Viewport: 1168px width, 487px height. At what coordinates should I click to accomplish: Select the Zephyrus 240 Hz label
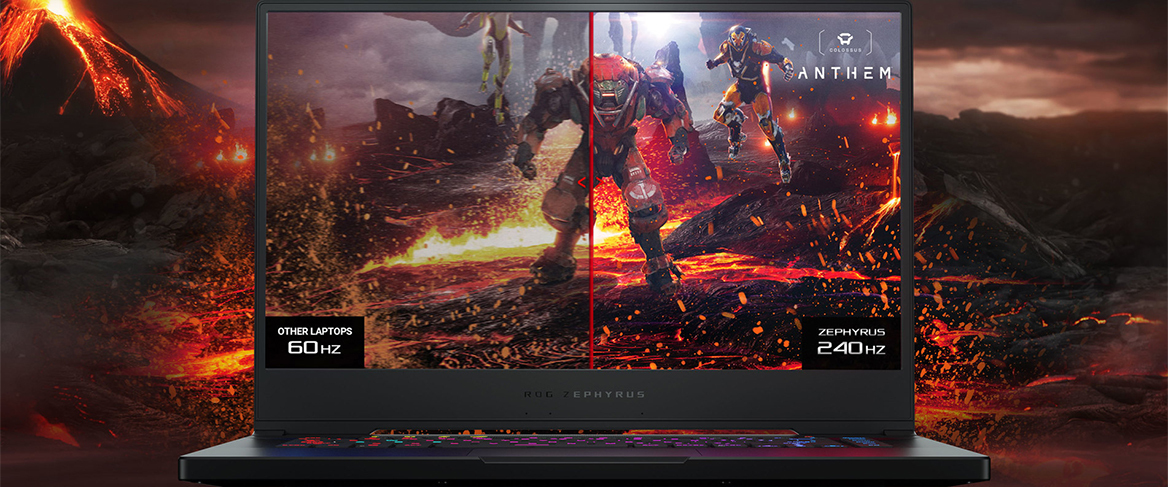point(851,342)
